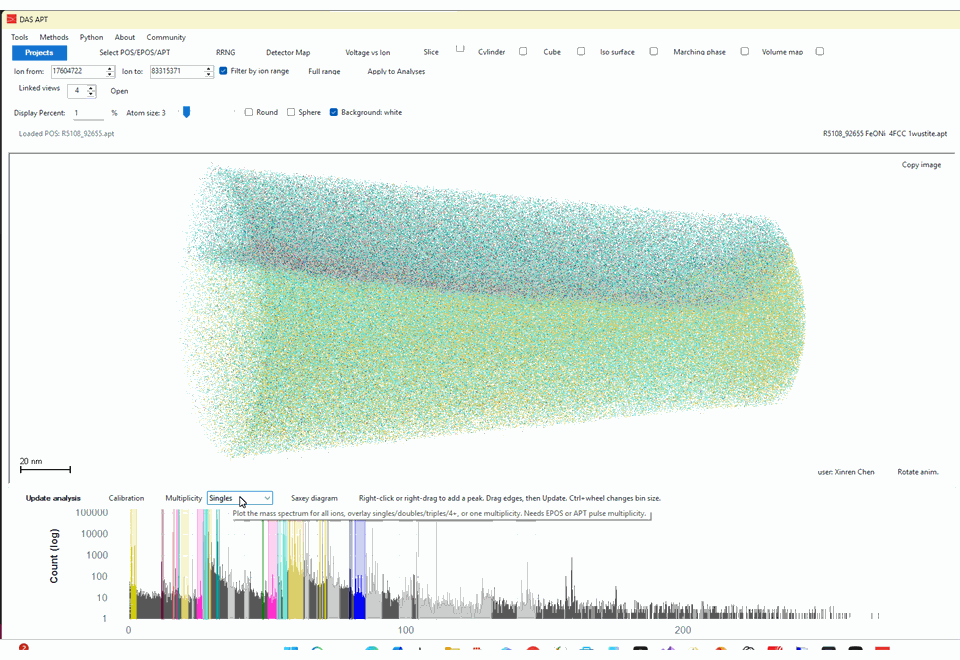Click the Projects button
This screenshot has width=960, height=660.
click(x=39, y=53)
